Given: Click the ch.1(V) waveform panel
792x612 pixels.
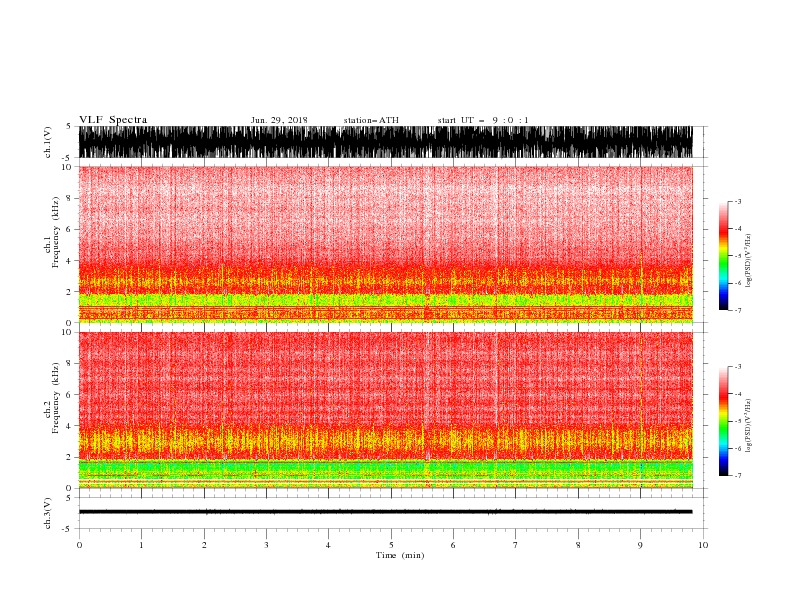Looking at the screenshot, I should pos(385,142).
